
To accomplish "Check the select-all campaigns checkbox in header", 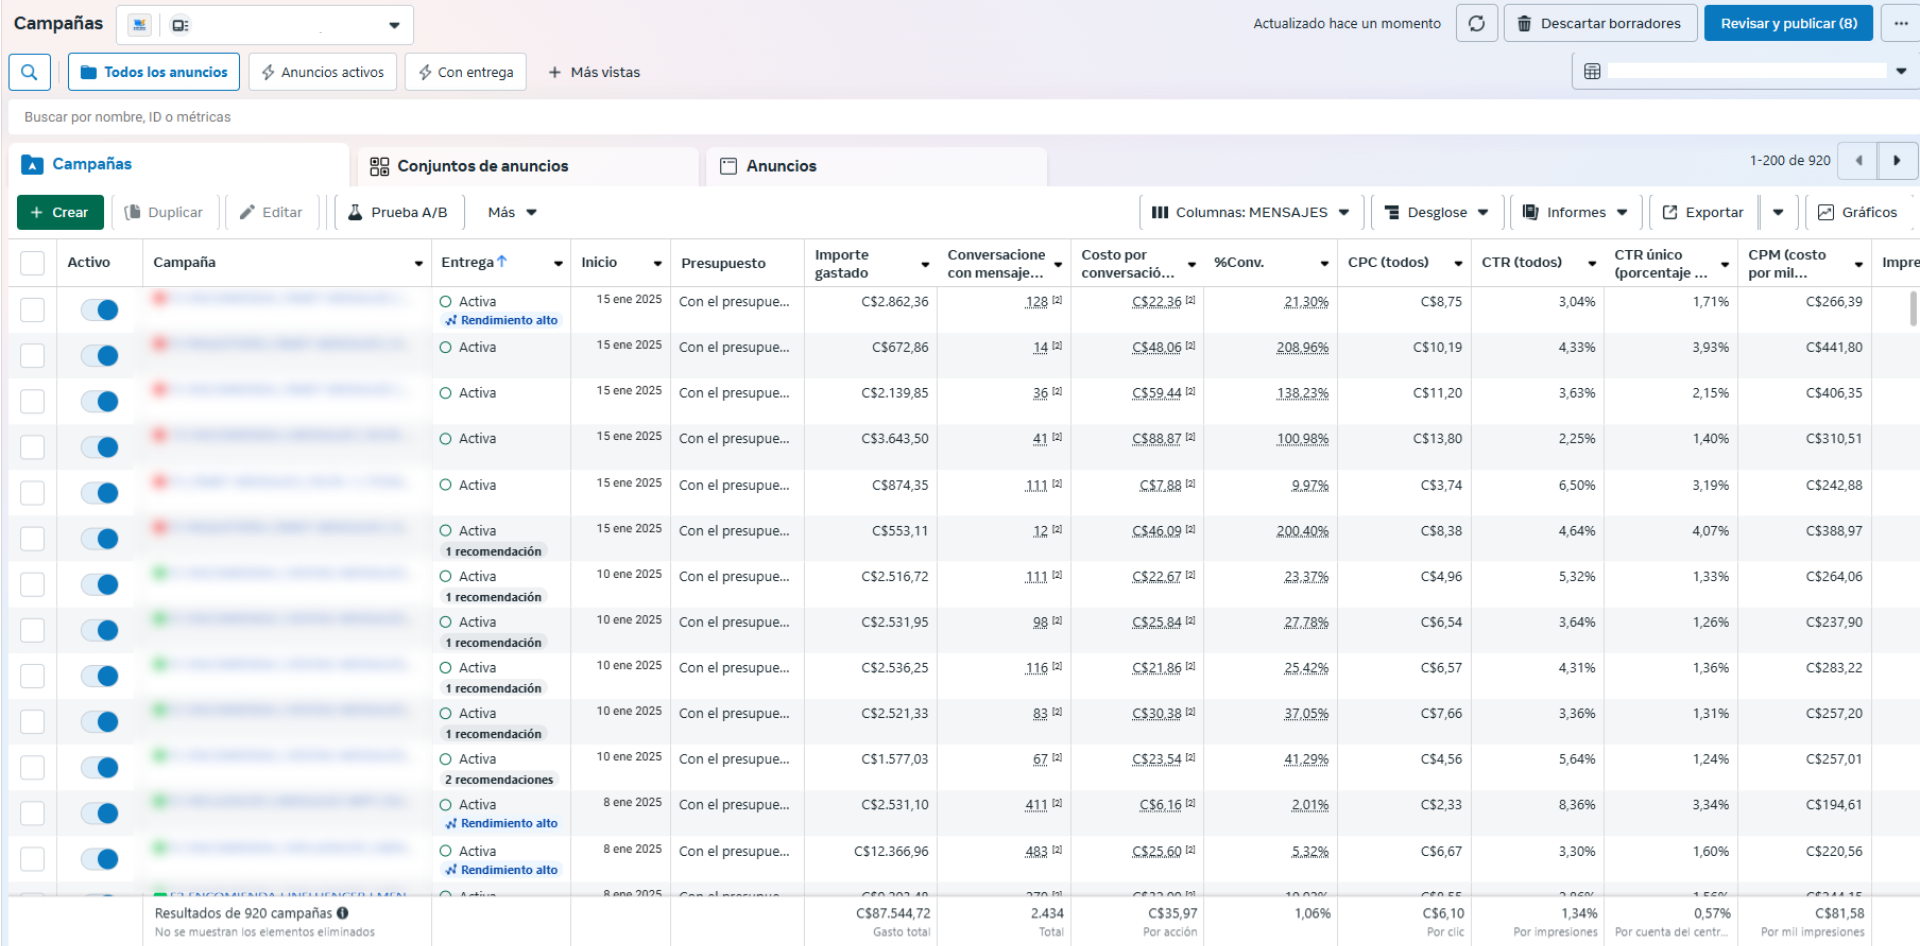I will [x=33, y=263].
